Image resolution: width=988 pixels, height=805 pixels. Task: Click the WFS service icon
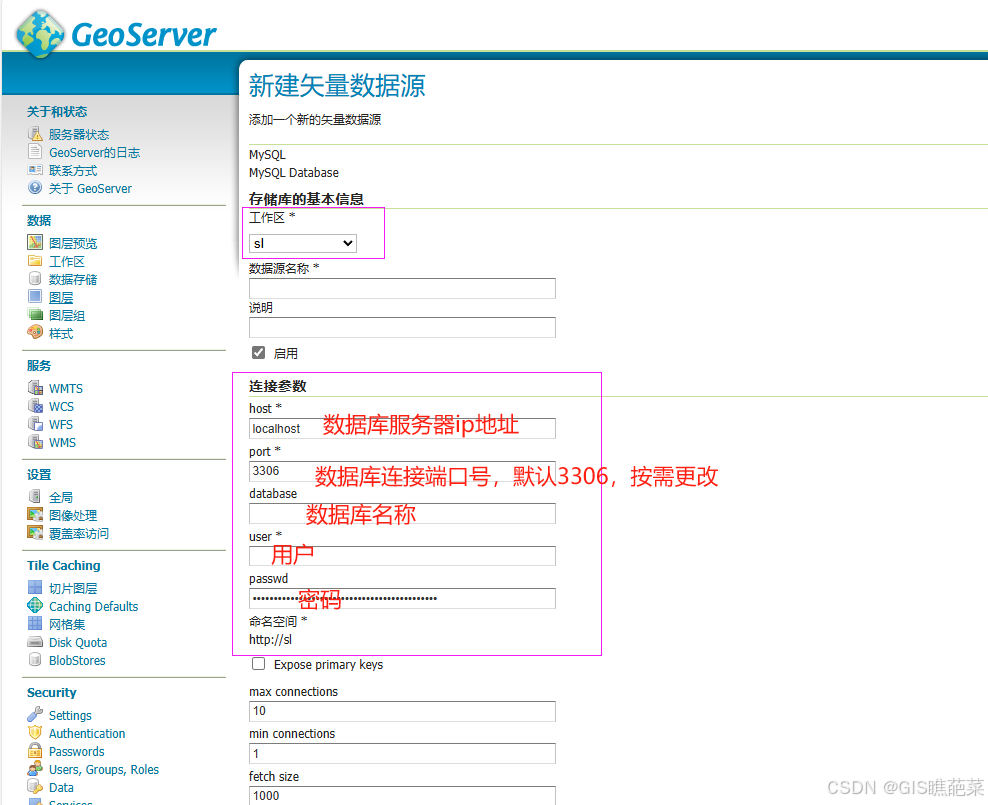coord(35,423)
